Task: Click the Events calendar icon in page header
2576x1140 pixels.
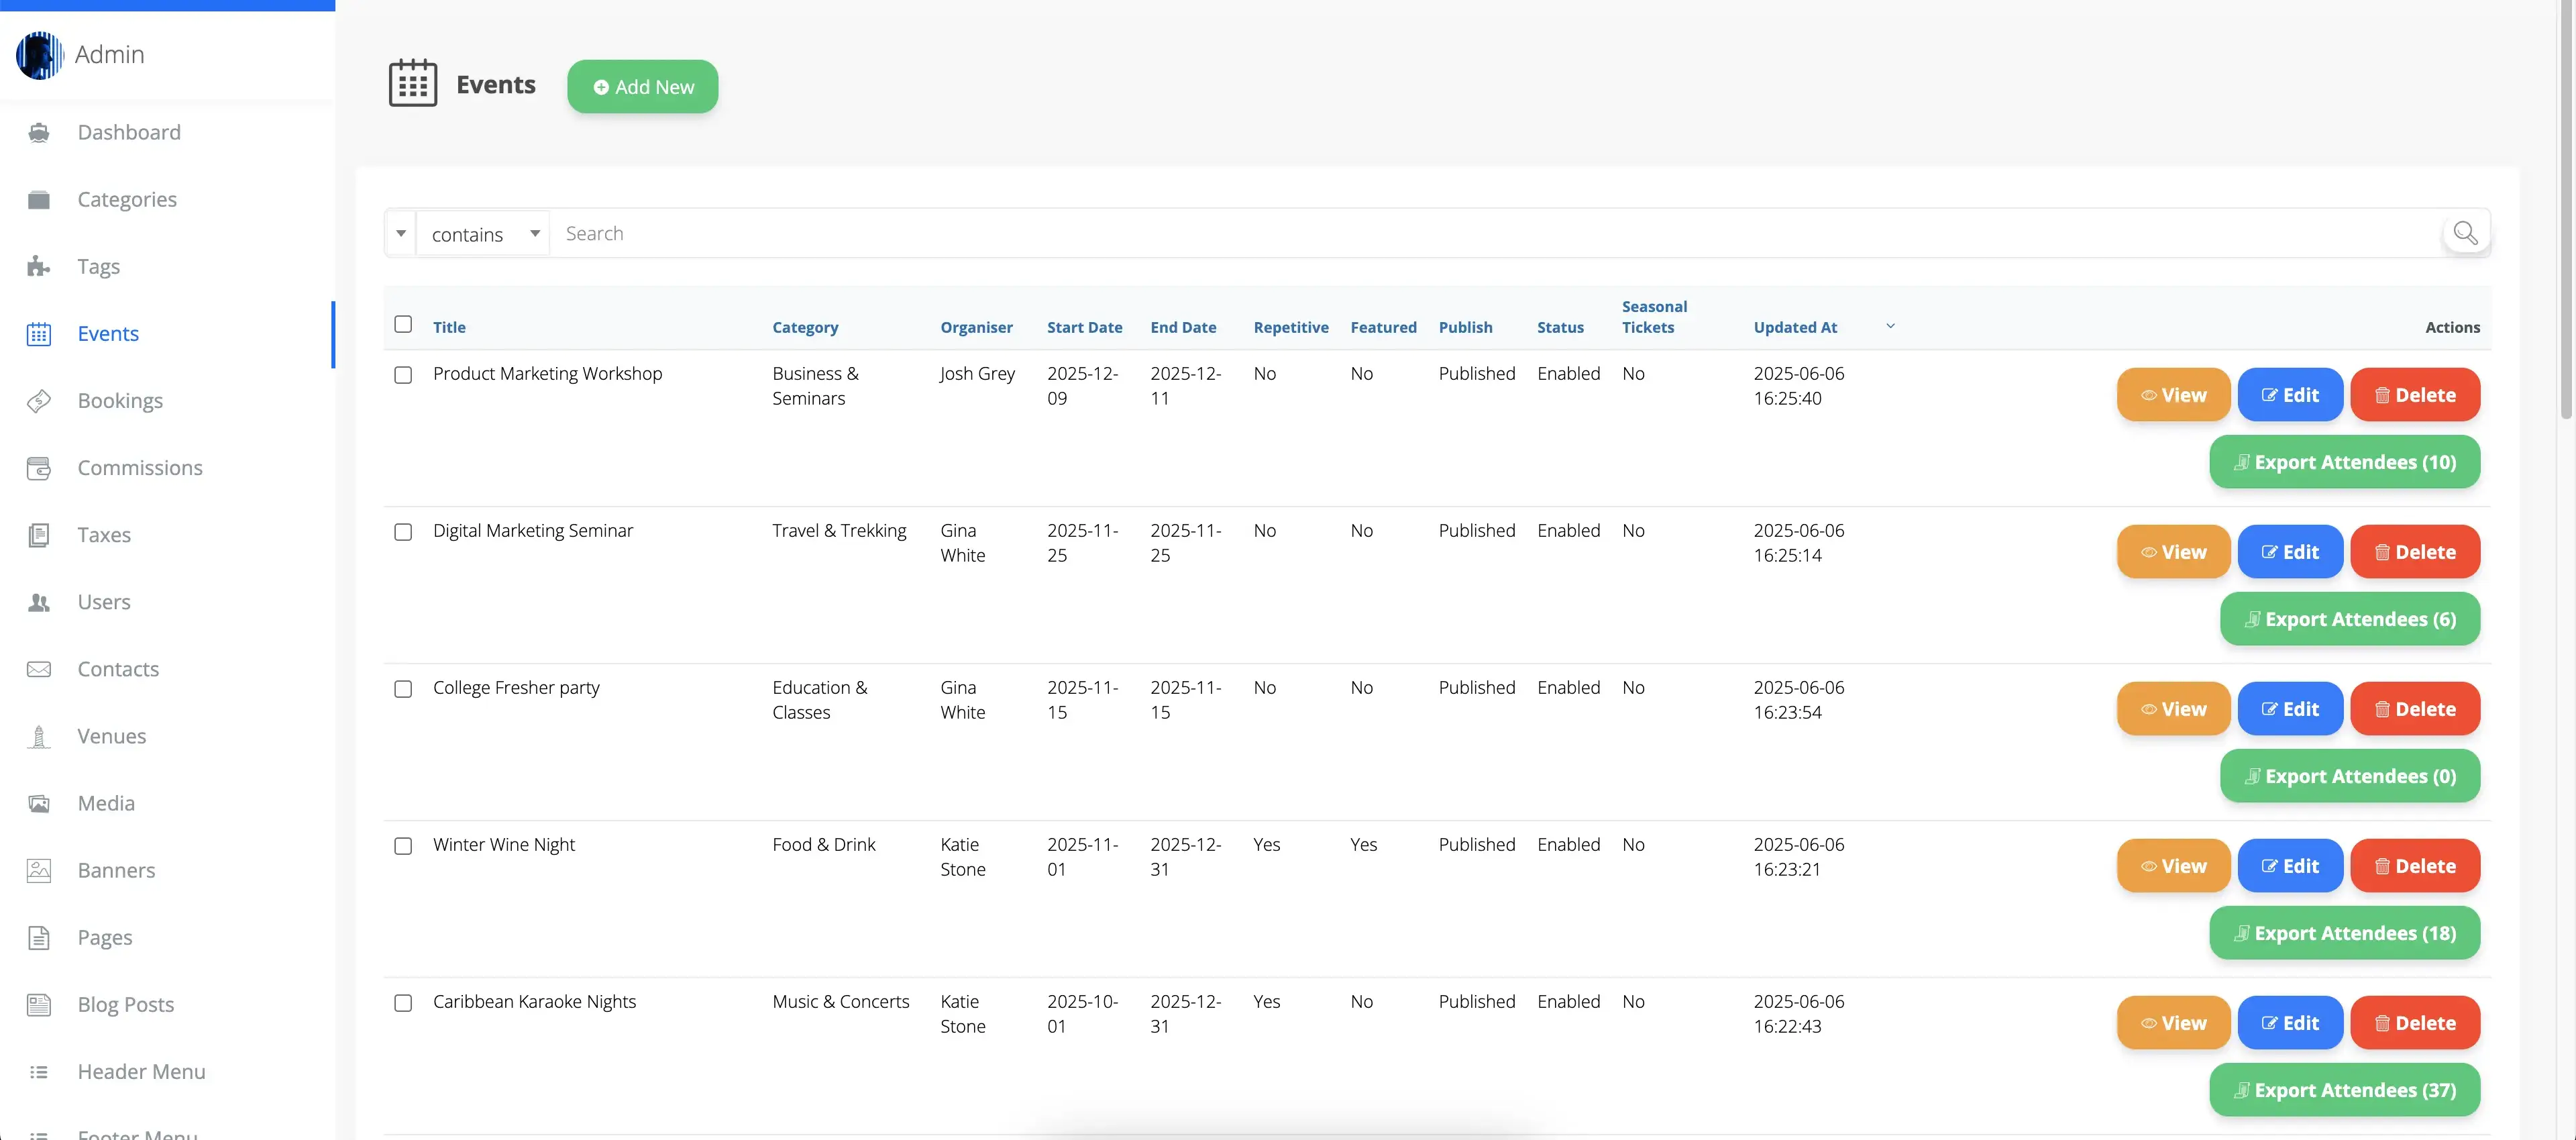Action: tap(413, 84)
